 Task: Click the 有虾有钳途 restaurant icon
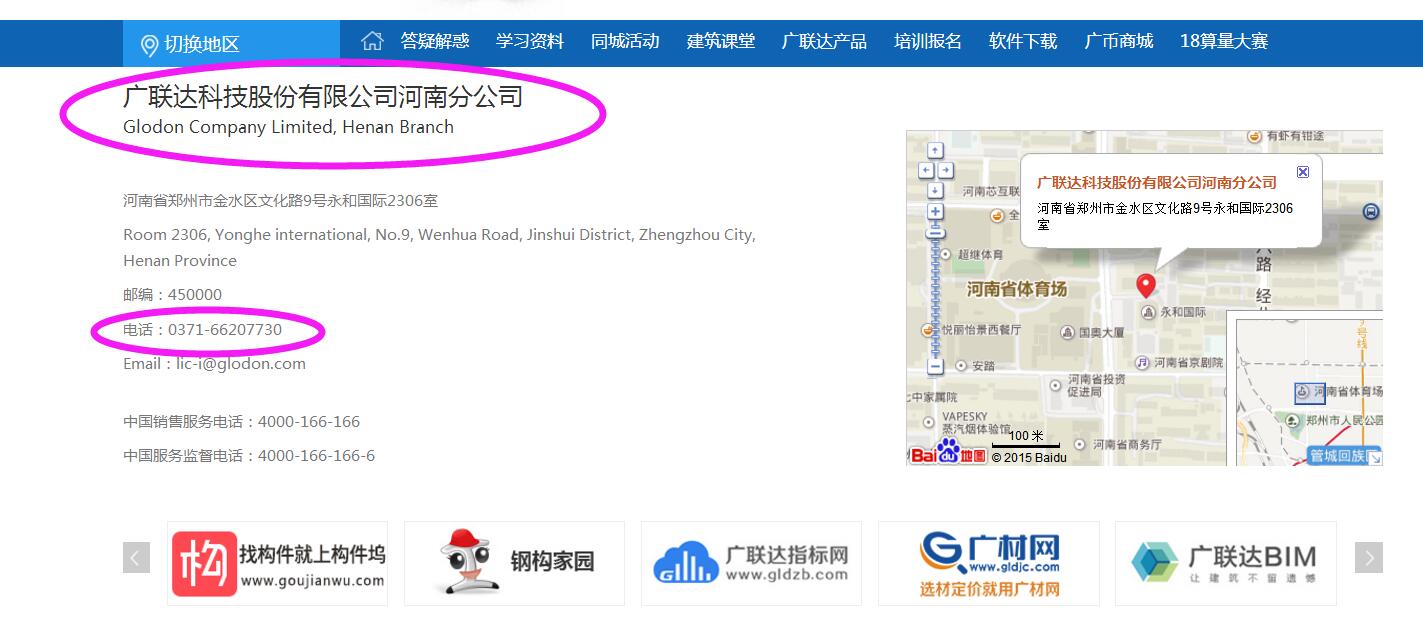click(1256, 136)
